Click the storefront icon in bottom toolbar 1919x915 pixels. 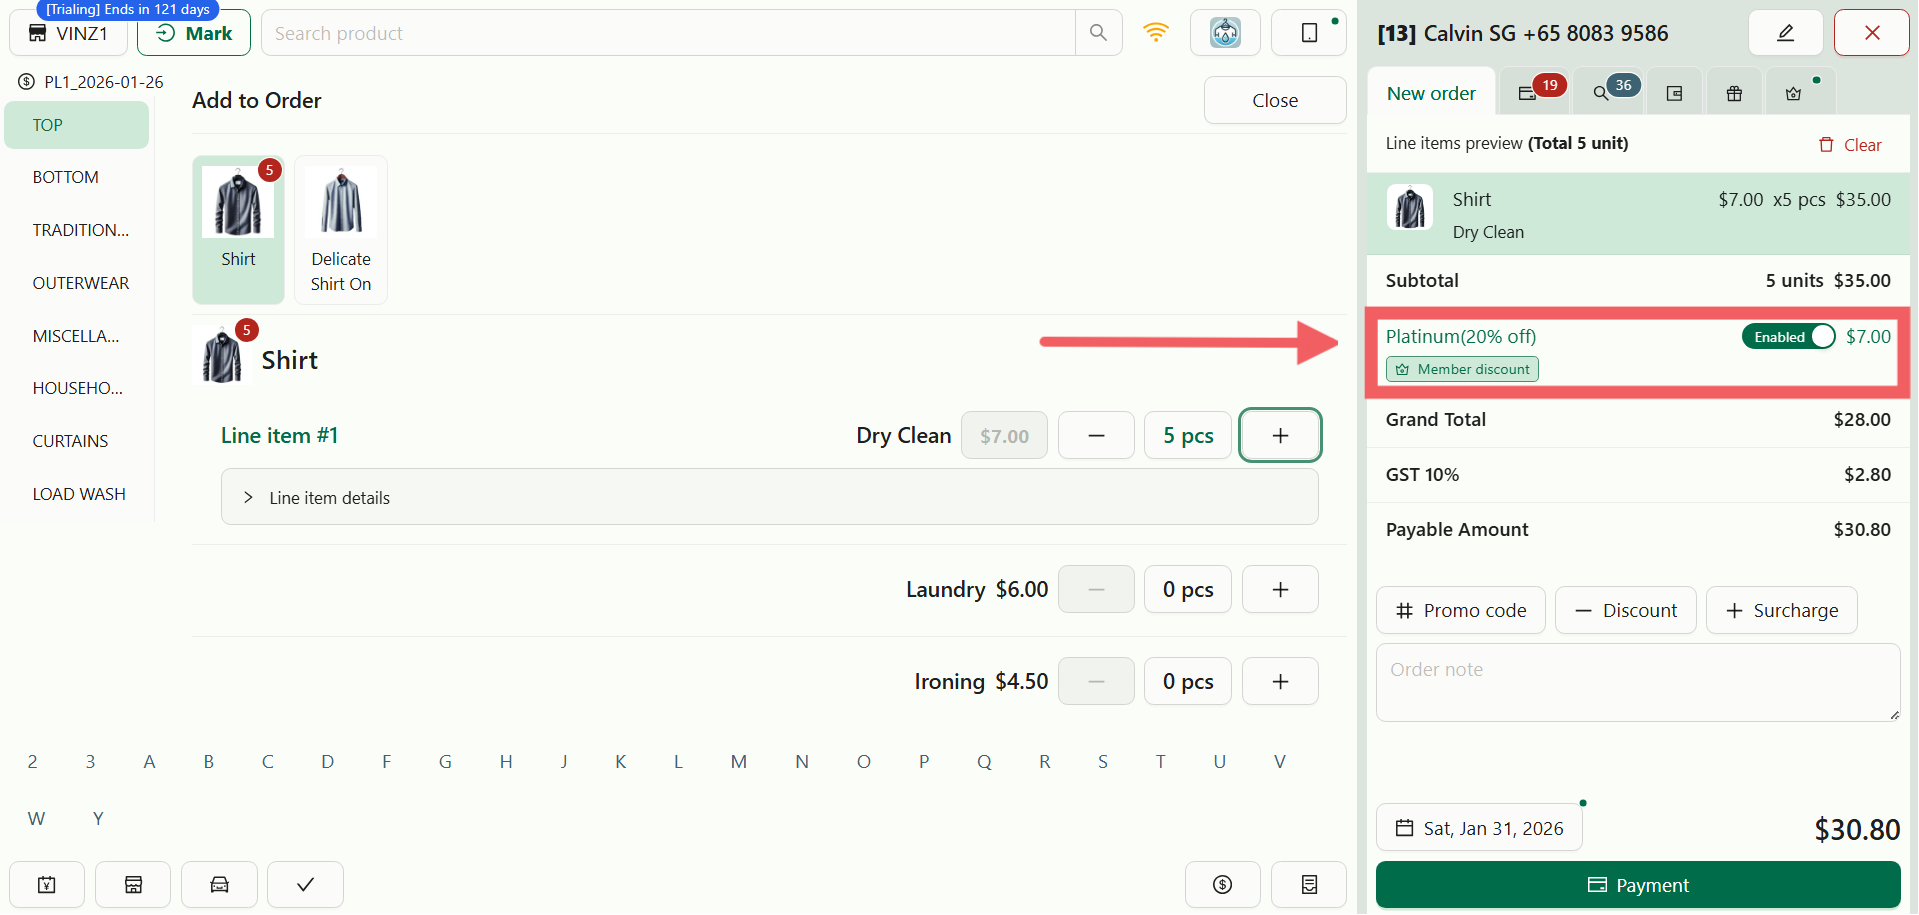[x=133, y=885]
